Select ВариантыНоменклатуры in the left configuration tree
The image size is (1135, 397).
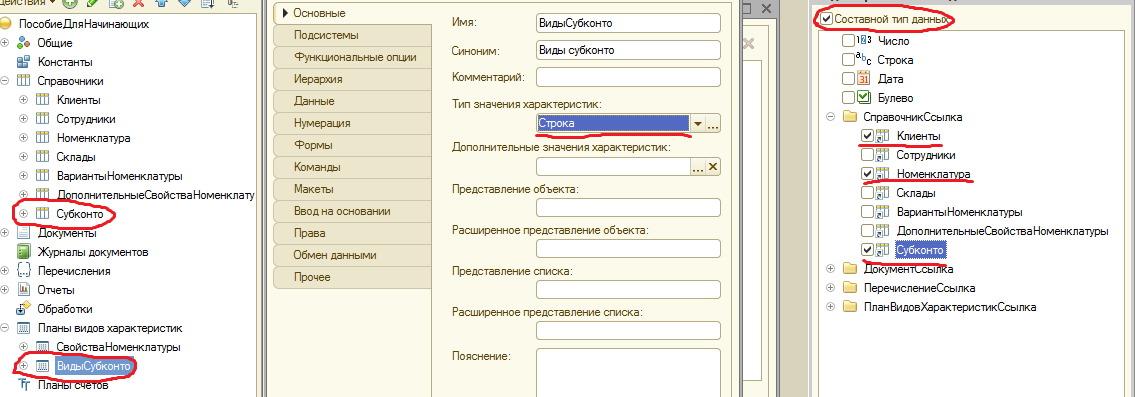(x=119, y=176)
